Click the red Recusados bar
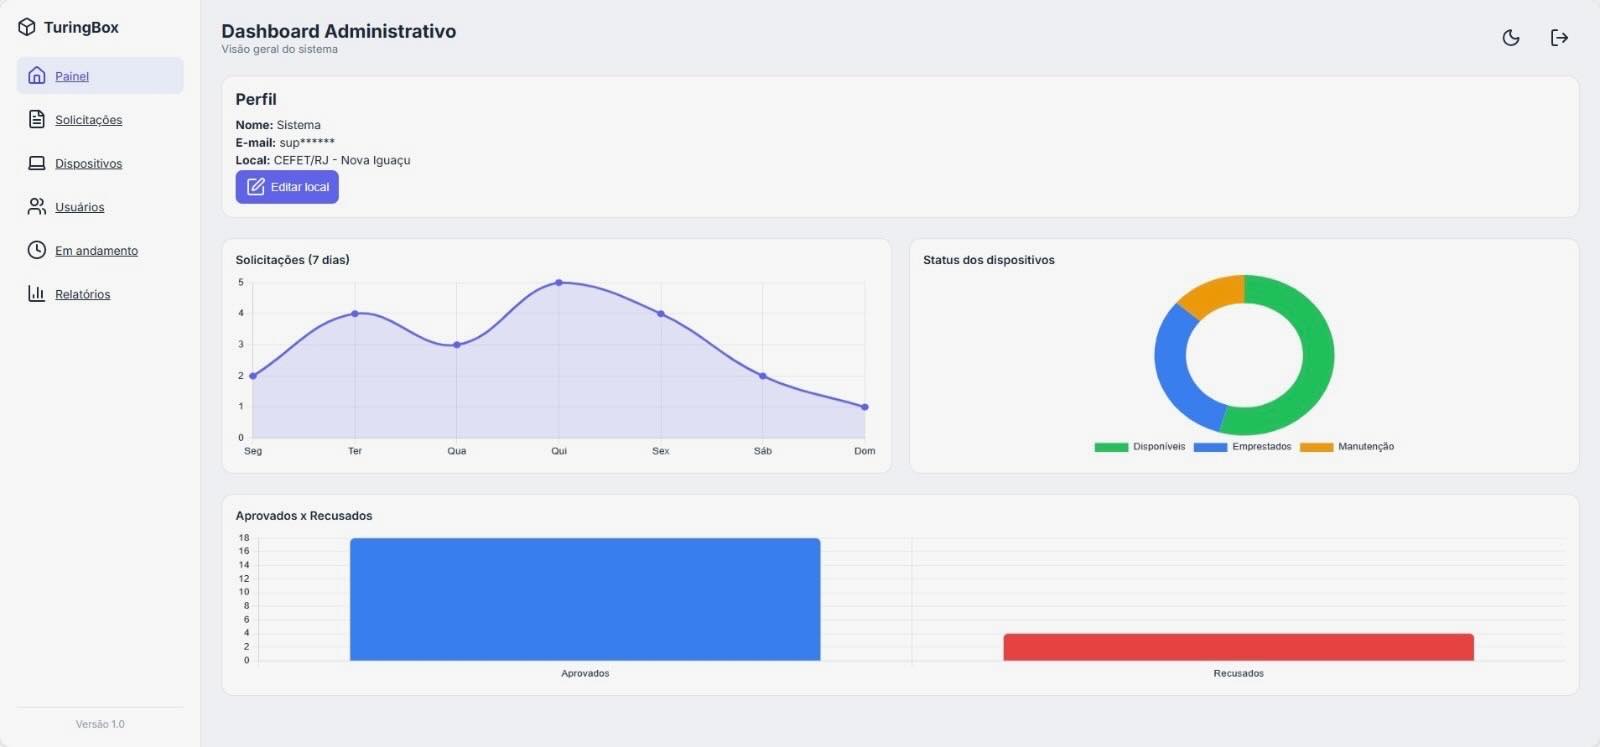Image resolution: width=1600 pixels, height=747 pixels. pos(1238,647)
